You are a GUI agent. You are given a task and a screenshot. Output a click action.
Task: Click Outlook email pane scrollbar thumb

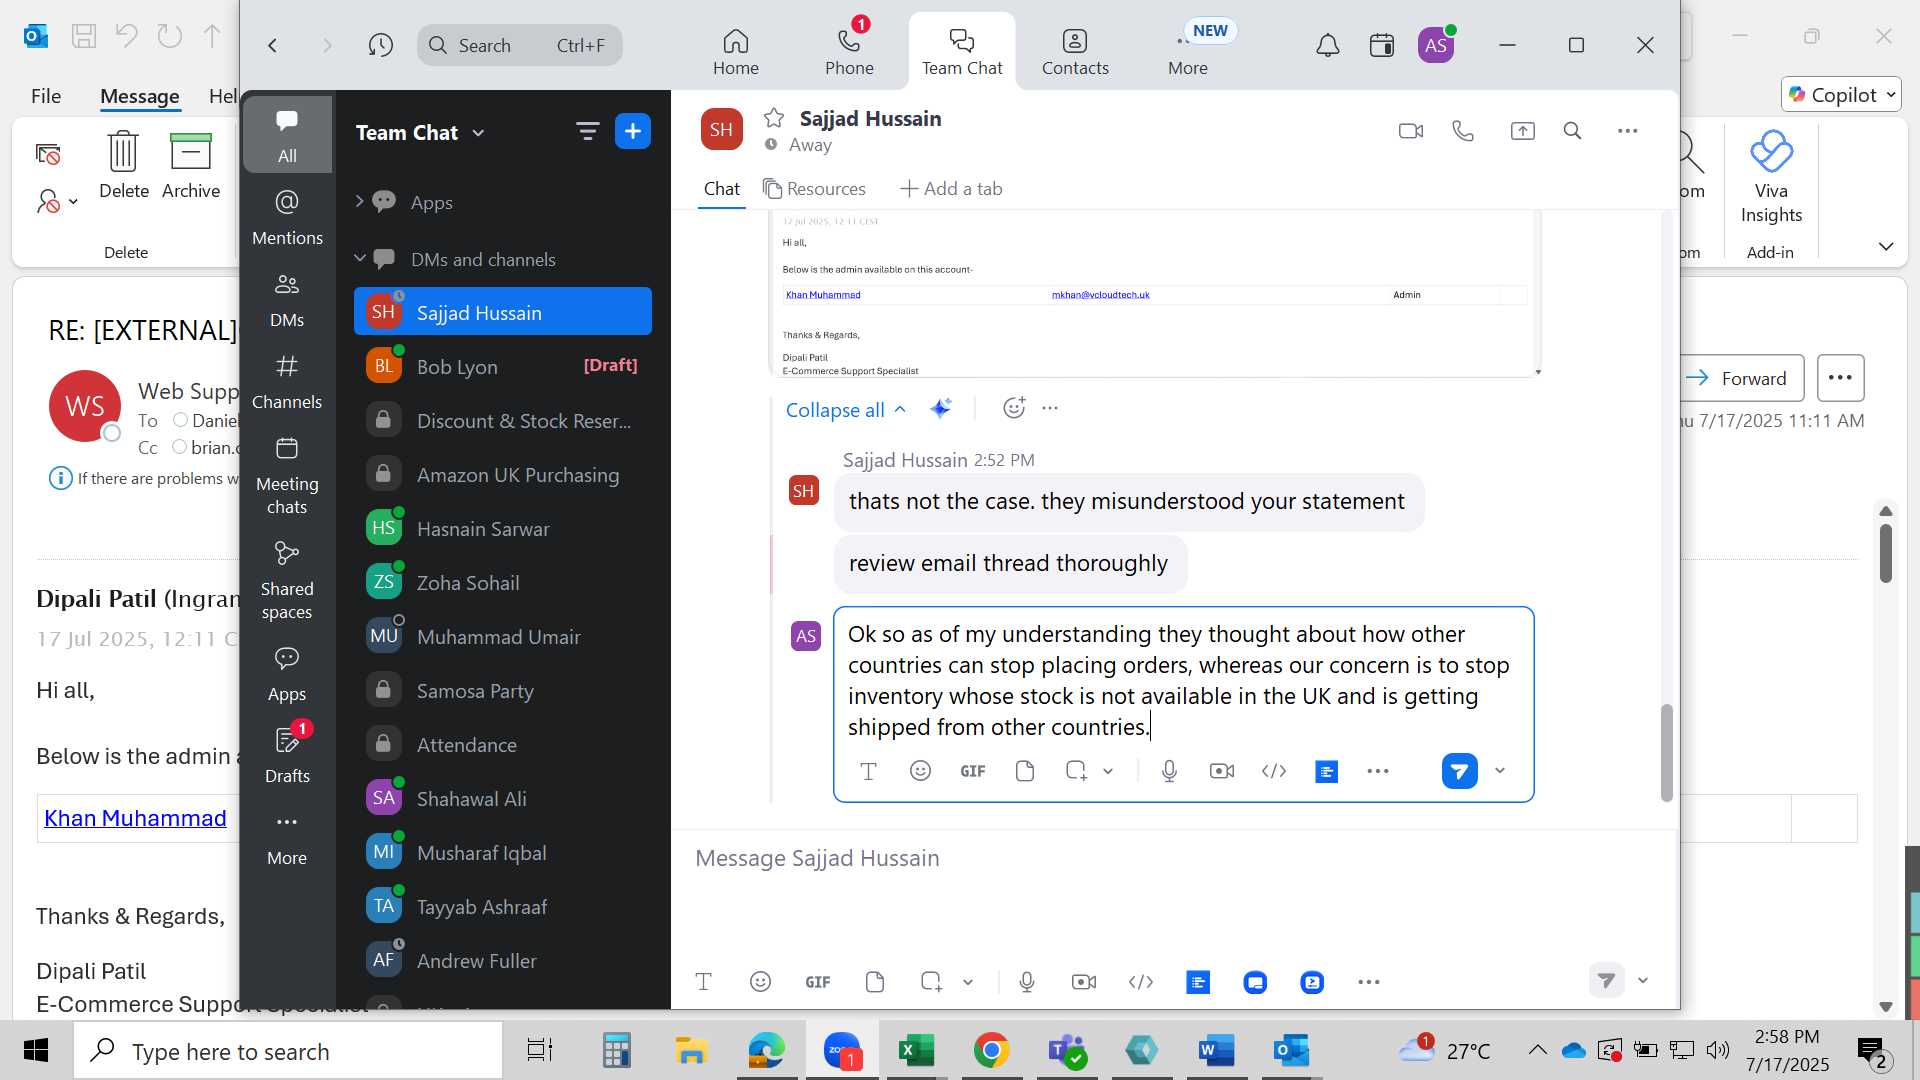coord(1885,552)
